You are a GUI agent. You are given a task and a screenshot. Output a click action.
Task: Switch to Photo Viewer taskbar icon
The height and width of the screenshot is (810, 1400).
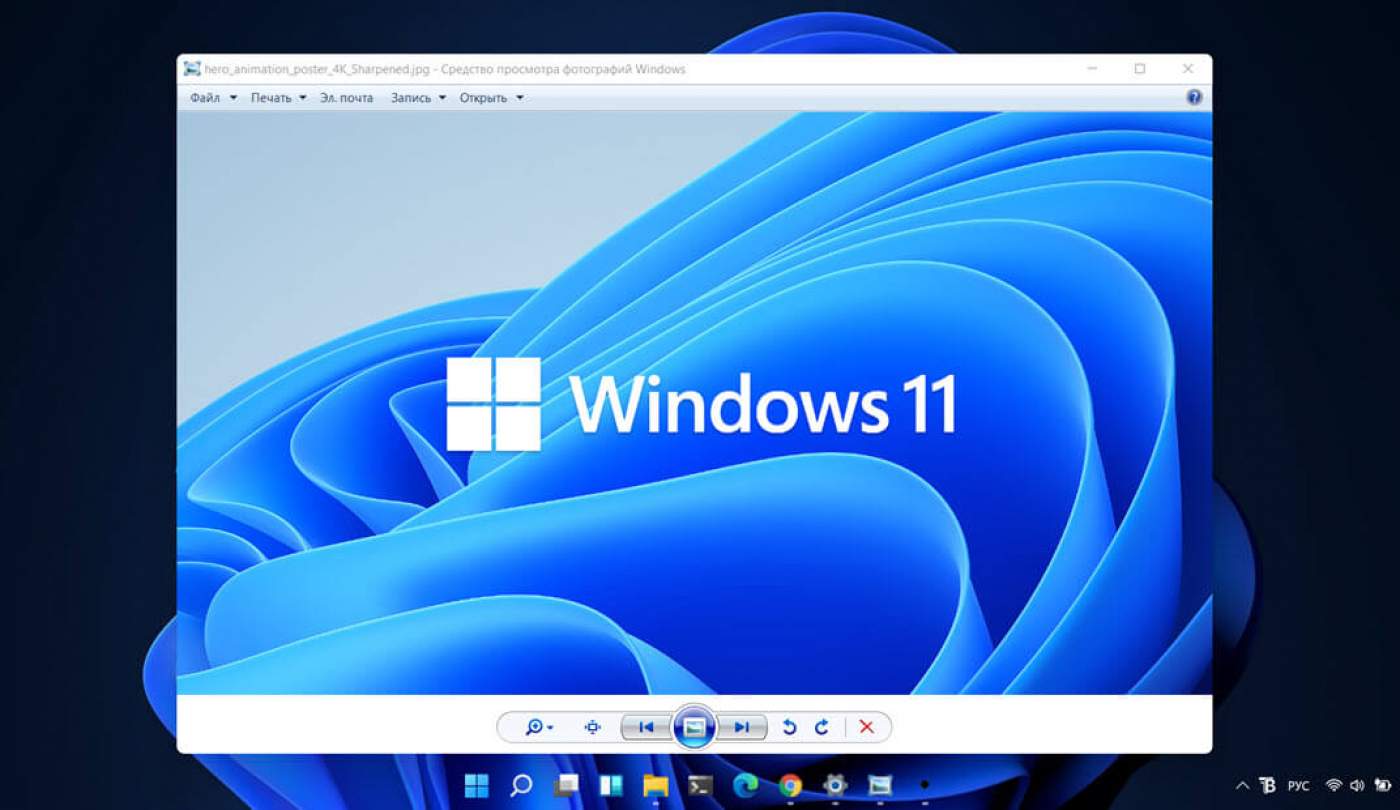tap(880, 785)
